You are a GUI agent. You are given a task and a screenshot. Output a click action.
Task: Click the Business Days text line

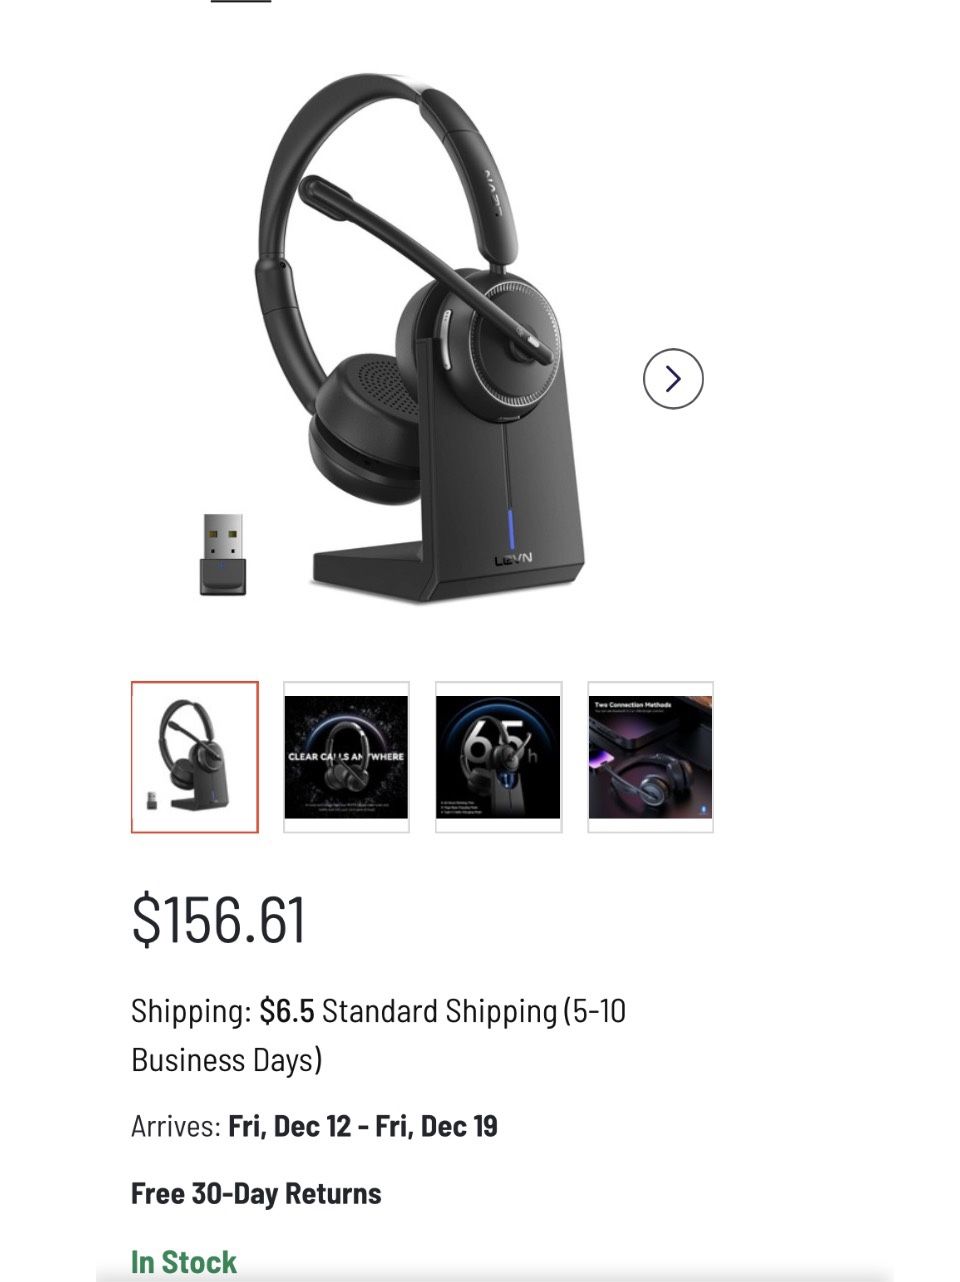tap(227, 1060)
